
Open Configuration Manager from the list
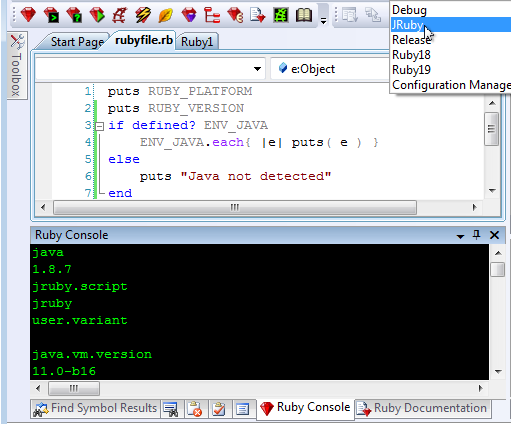click(451, 85)
